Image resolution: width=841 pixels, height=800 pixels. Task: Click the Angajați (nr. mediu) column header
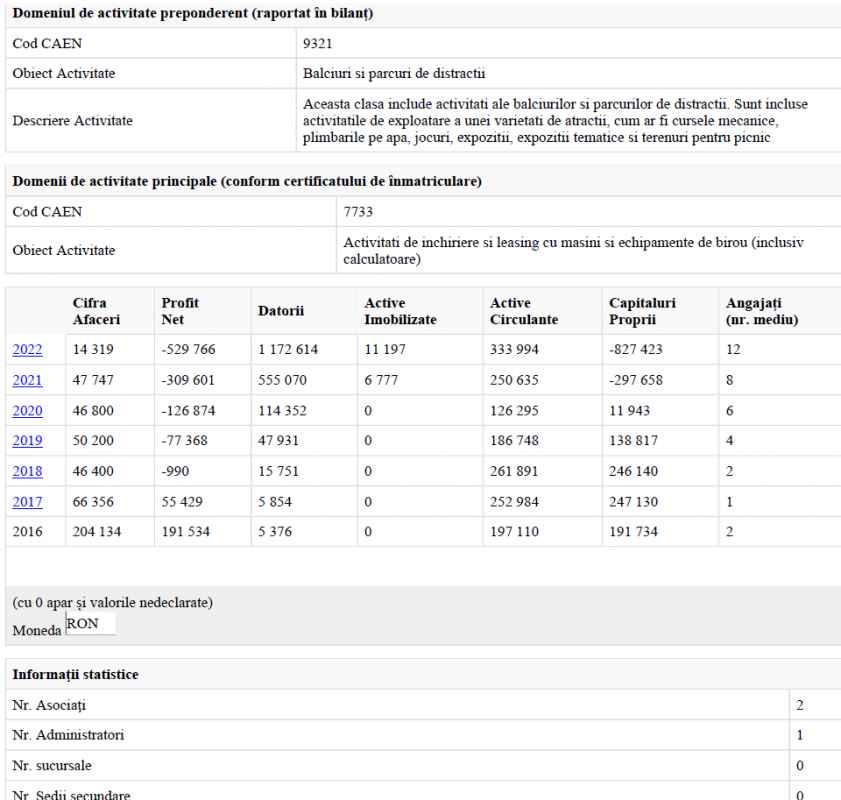point(762,311)
